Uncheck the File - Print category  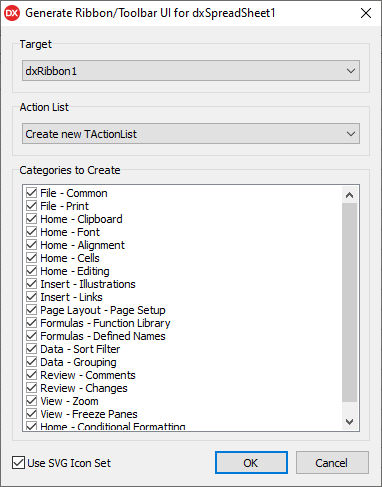click(31, 206)
